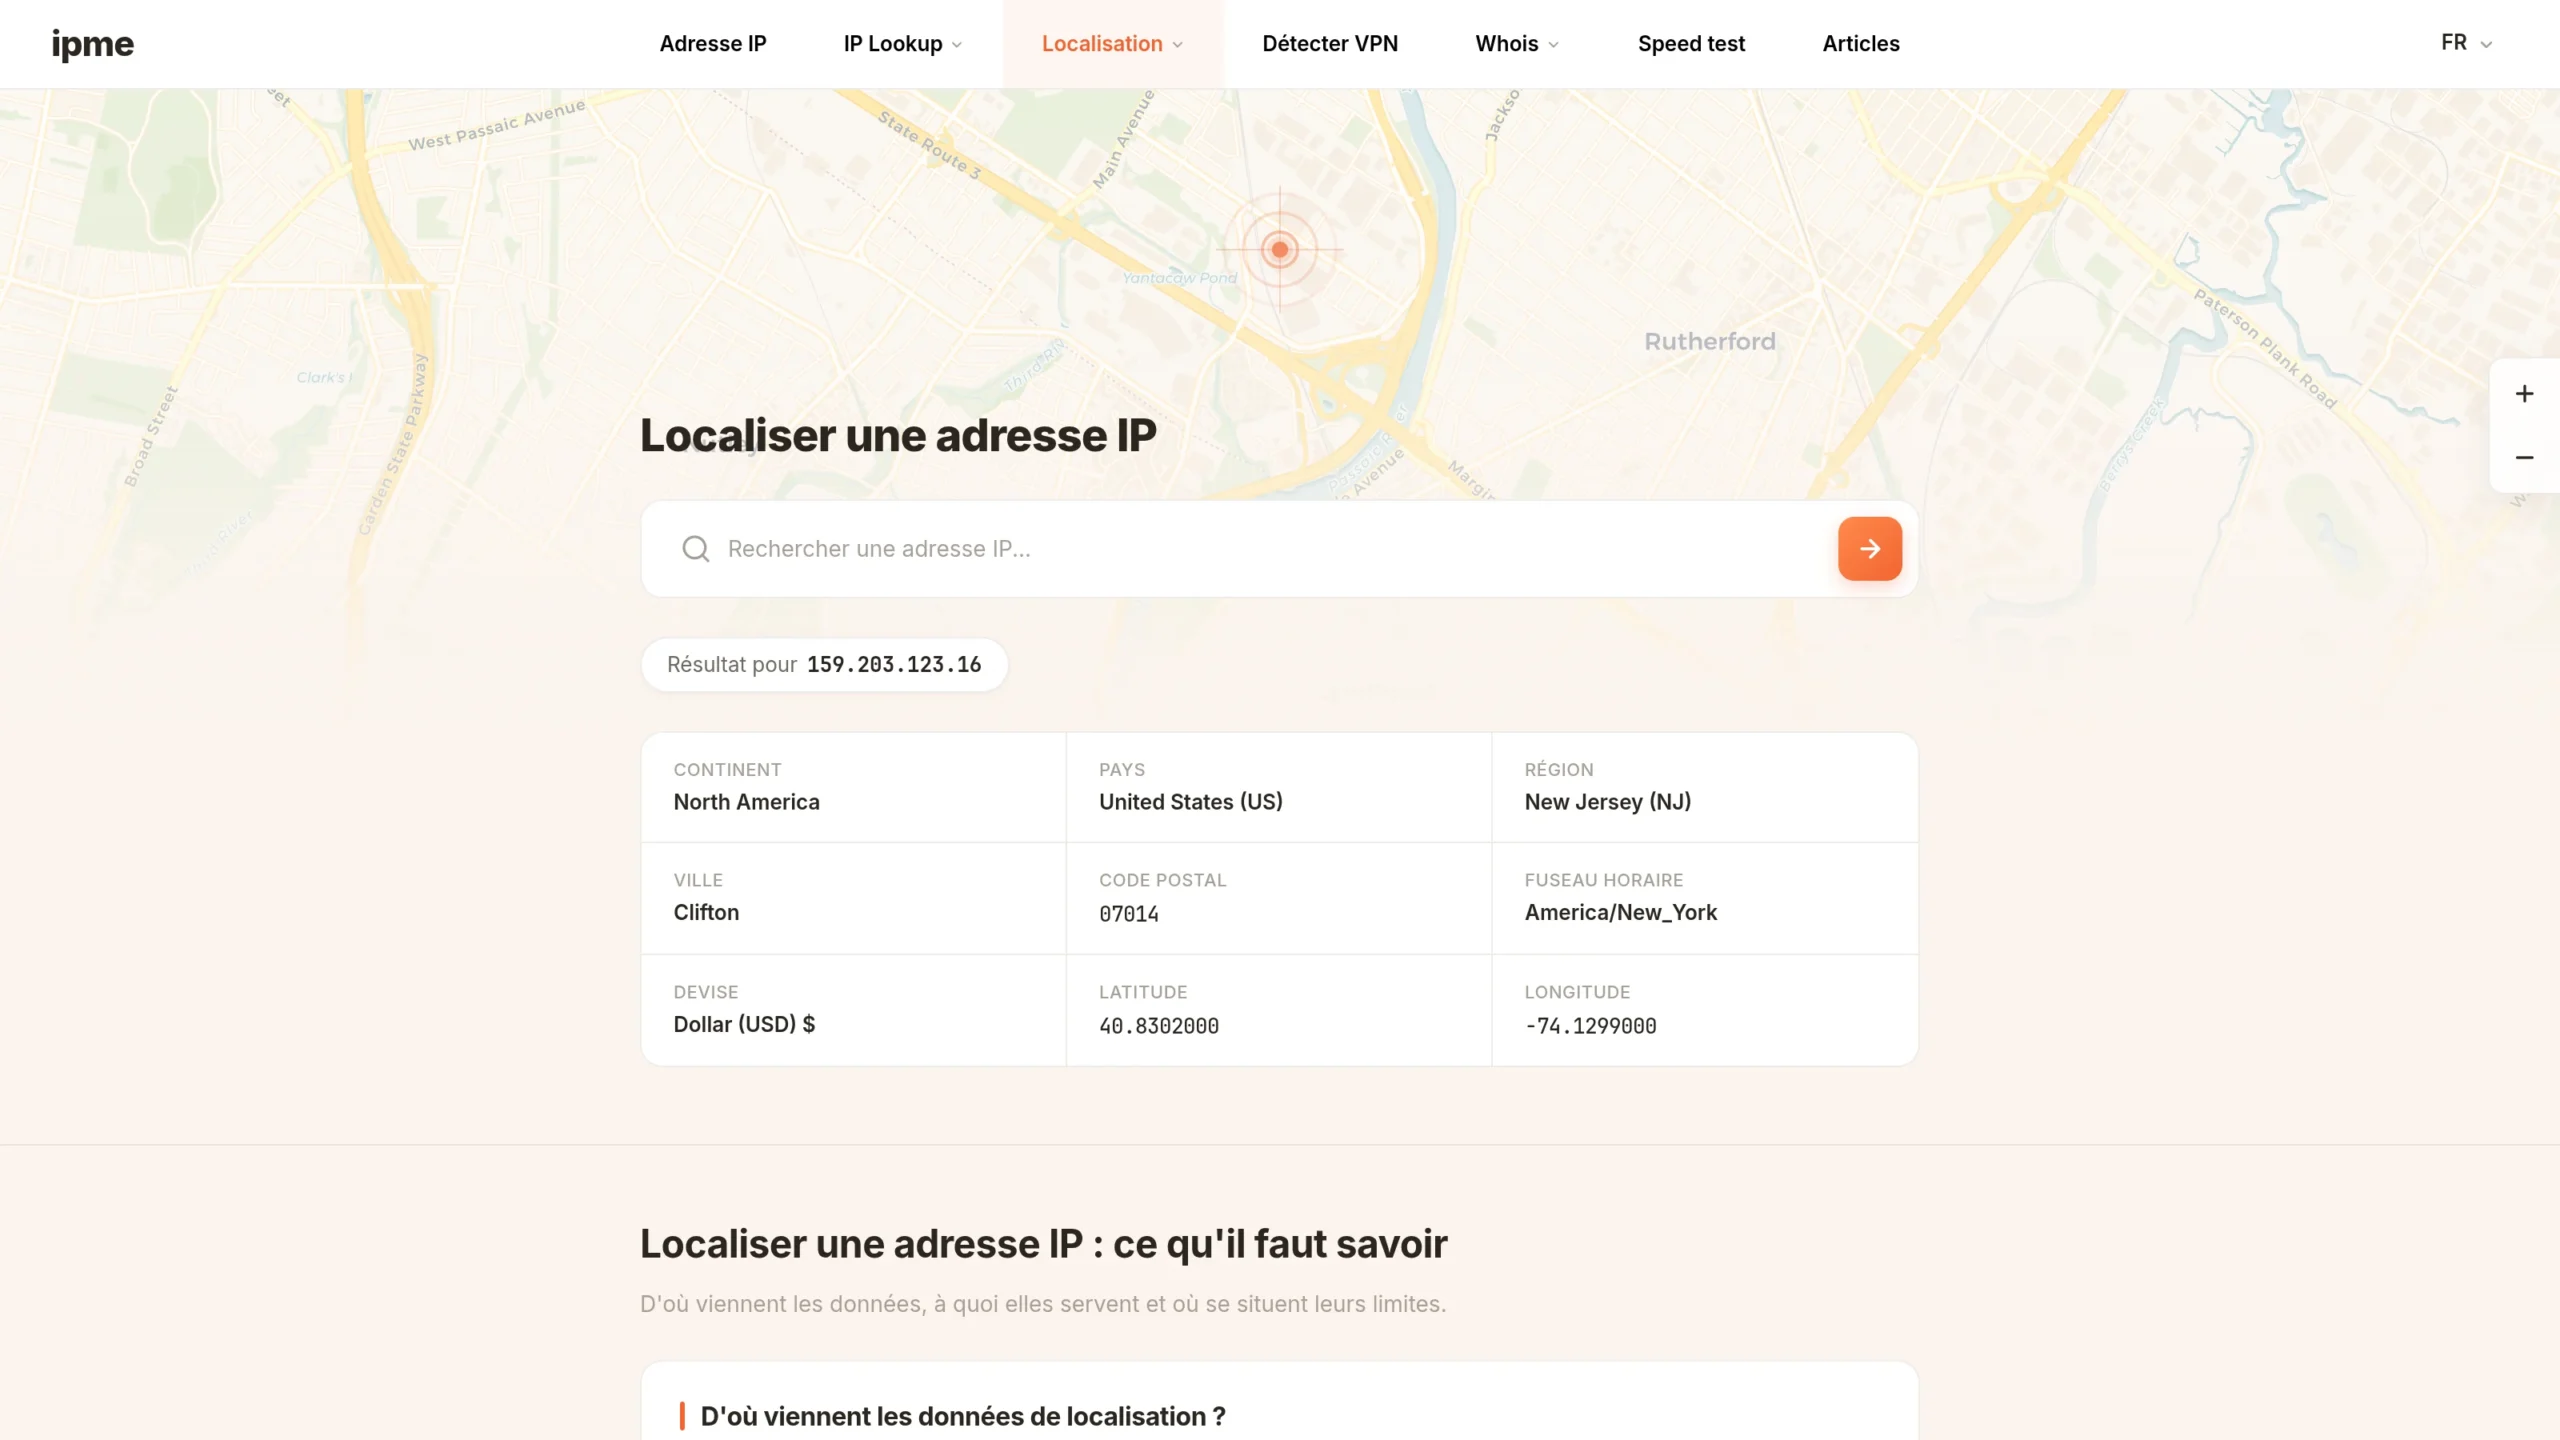The width and height of the screenshot is (2560, 1440).
Task: Expand the IP Lookup menu
Action: click(x=902, y=44)
